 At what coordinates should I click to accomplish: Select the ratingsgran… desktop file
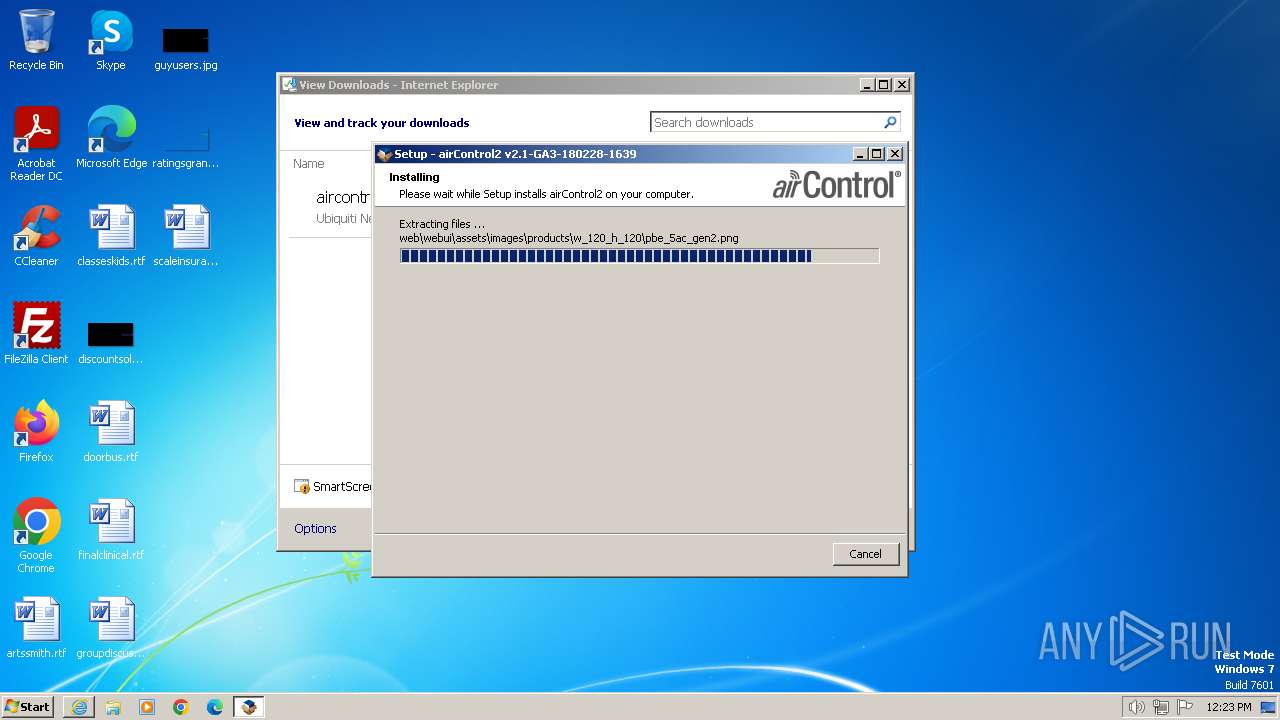186,147
